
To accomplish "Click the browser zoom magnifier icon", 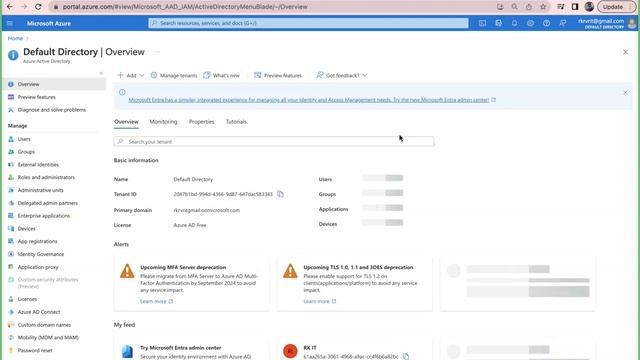I will [514, 7].
